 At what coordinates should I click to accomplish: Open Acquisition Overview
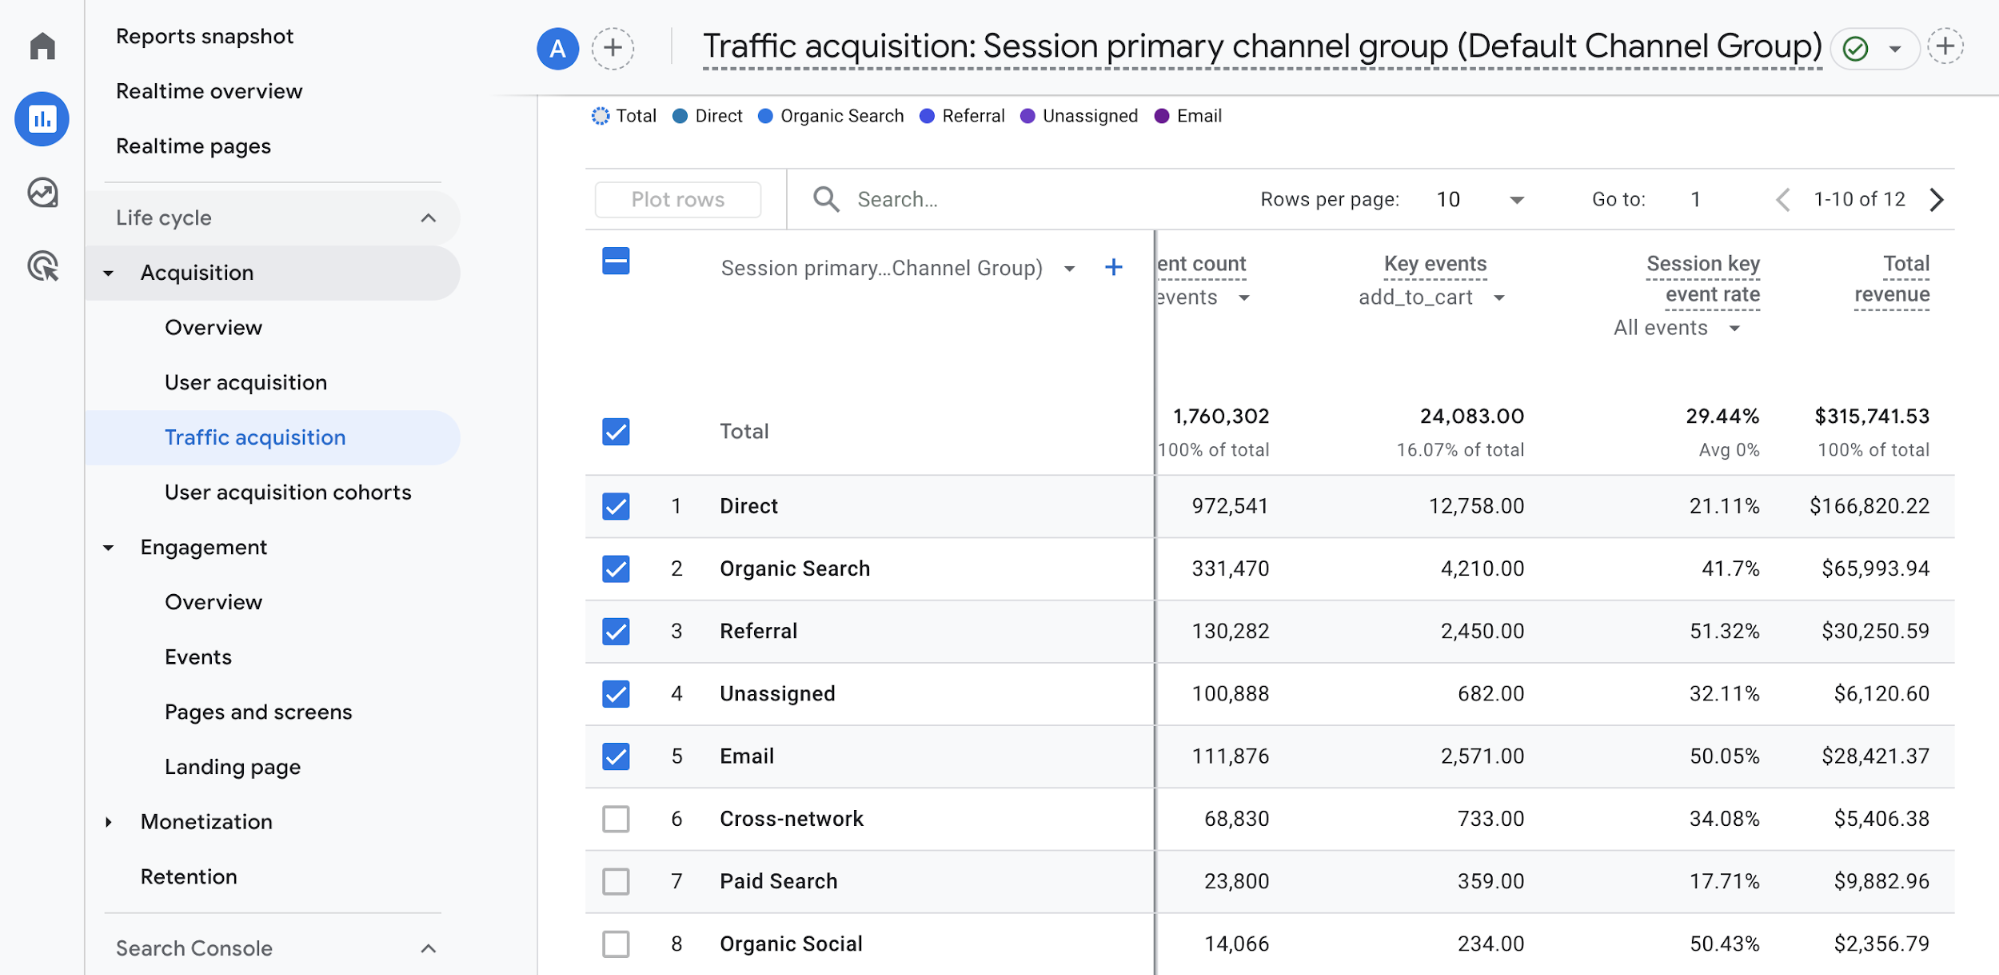pos(213,327)
